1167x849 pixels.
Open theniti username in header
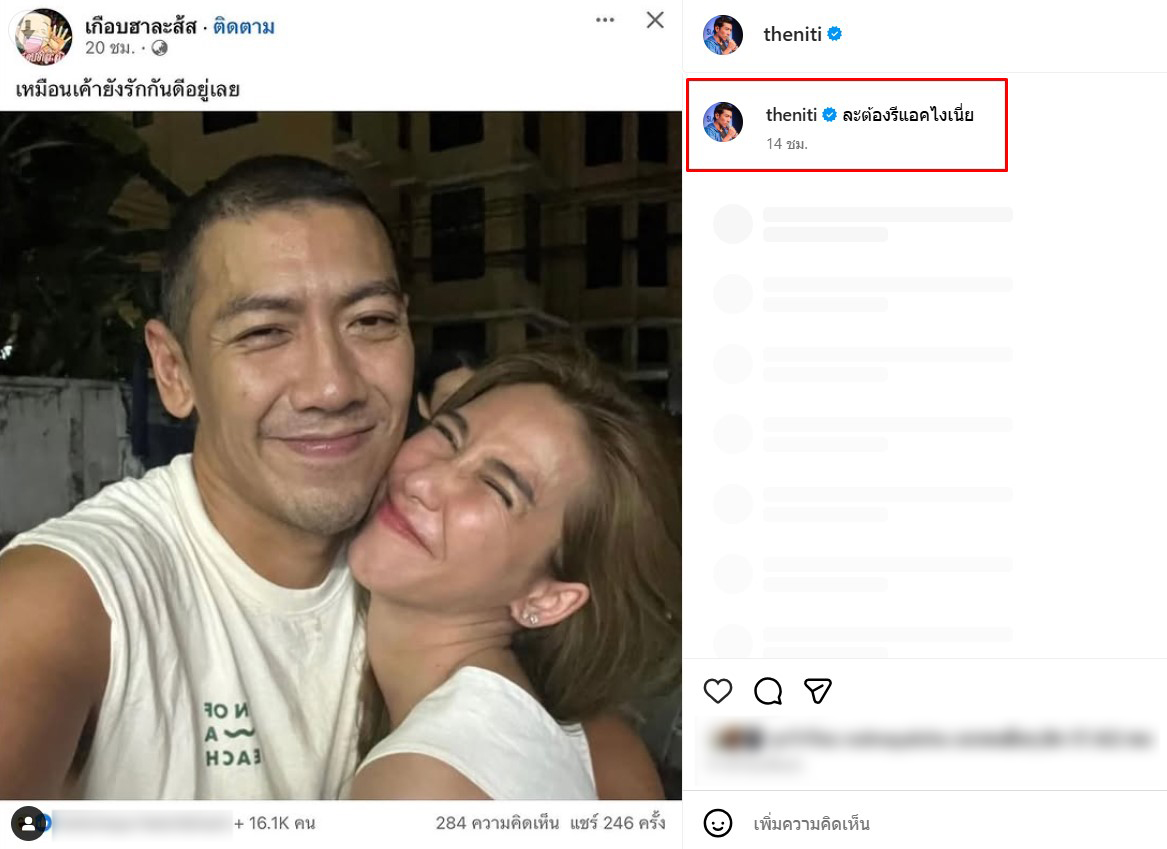[792, 34]
